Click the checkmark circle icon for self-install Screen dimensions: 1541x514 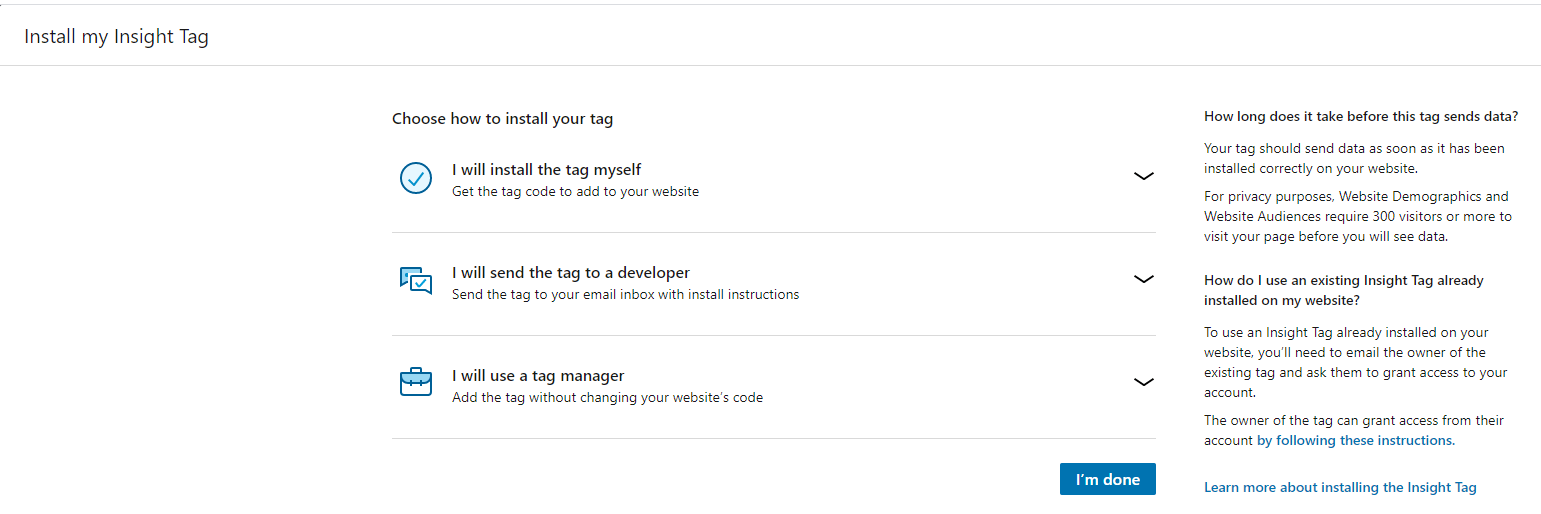(415, 178)
